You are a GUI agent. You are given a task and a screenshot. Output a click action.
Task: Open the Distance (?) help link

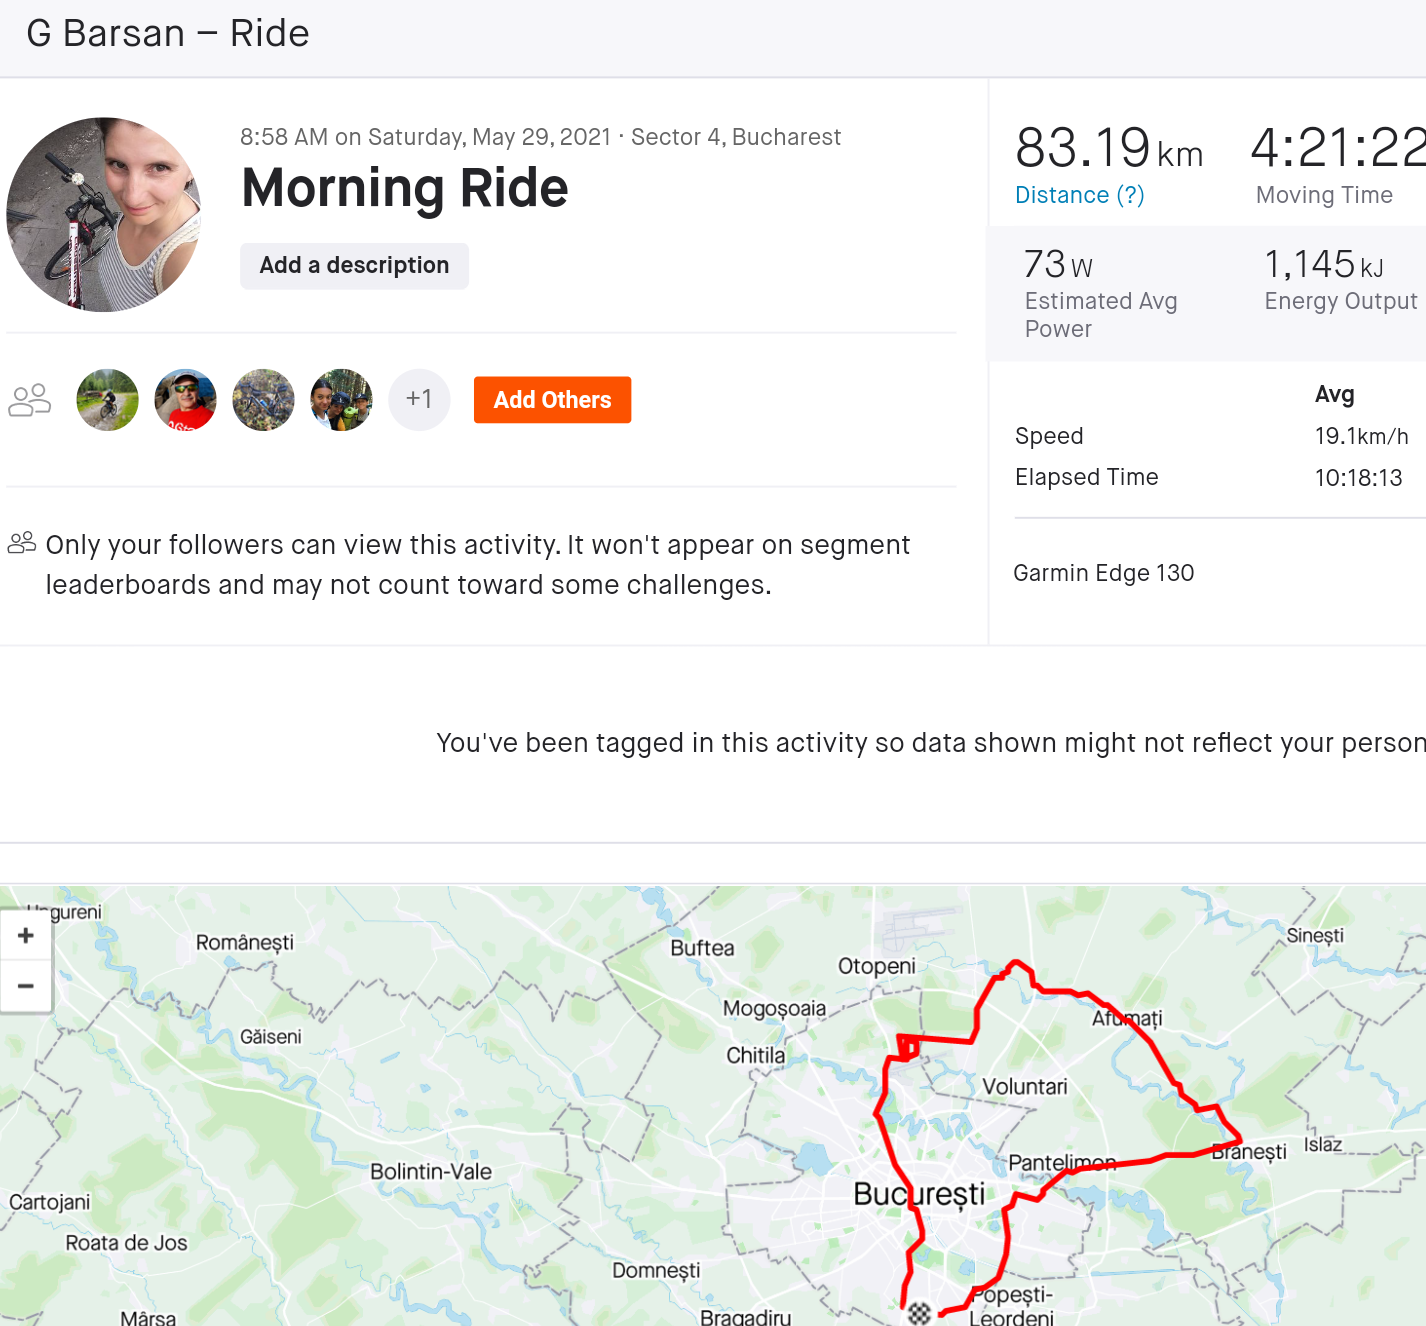[1080, 195]
